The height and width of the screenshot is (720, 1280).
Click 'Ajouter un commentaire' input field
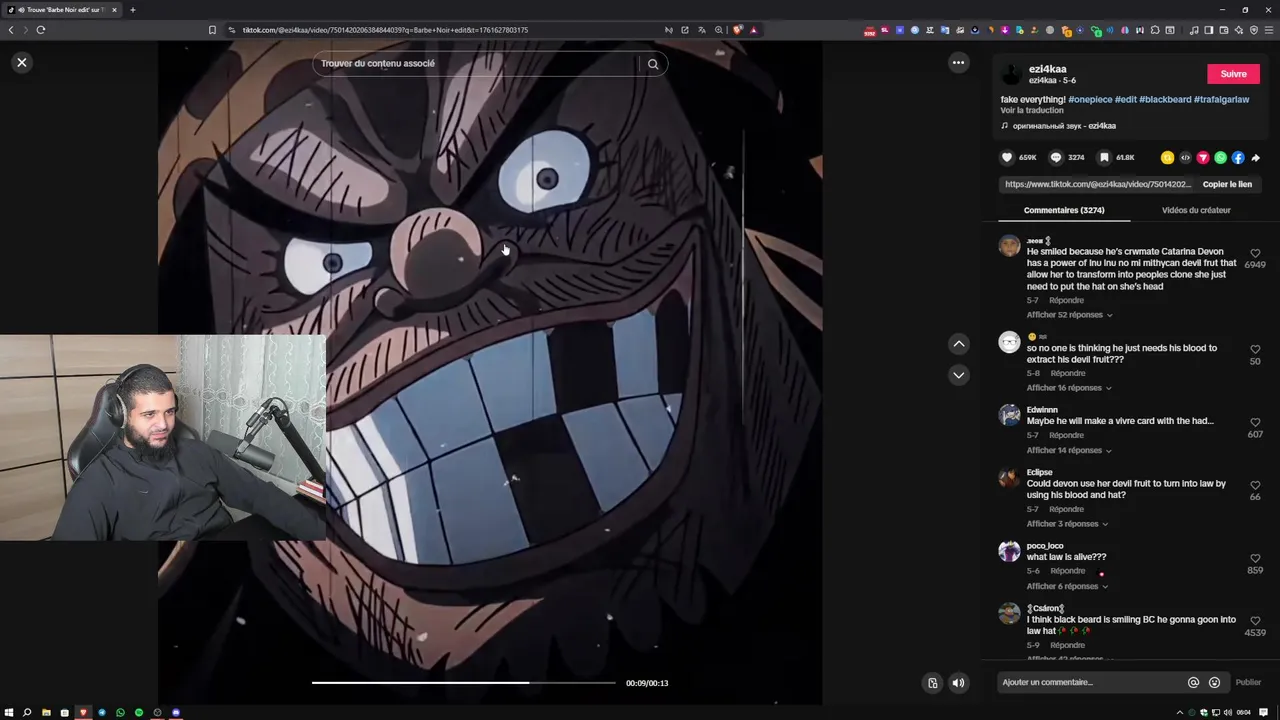click(1091, 682)
